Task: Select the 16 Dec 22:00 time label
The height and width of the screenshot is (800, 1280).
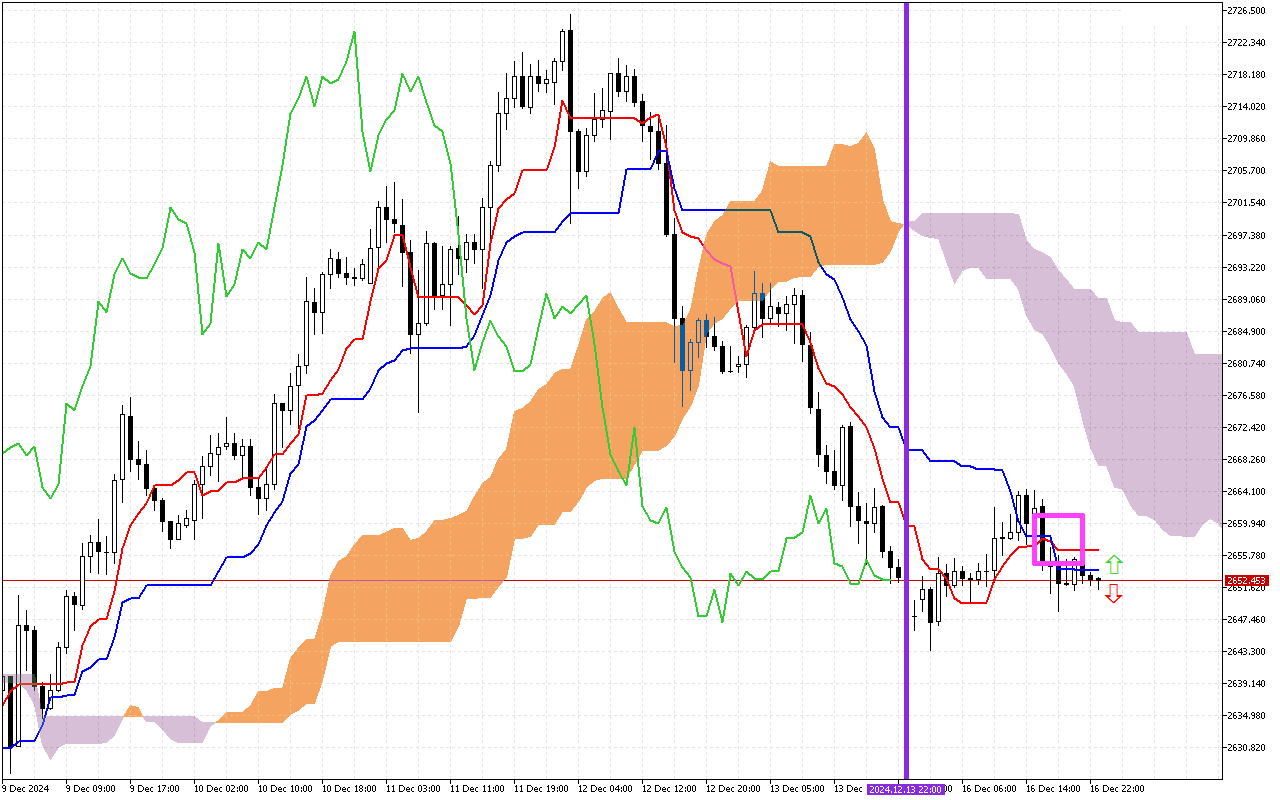Action: pos(1119,789)
